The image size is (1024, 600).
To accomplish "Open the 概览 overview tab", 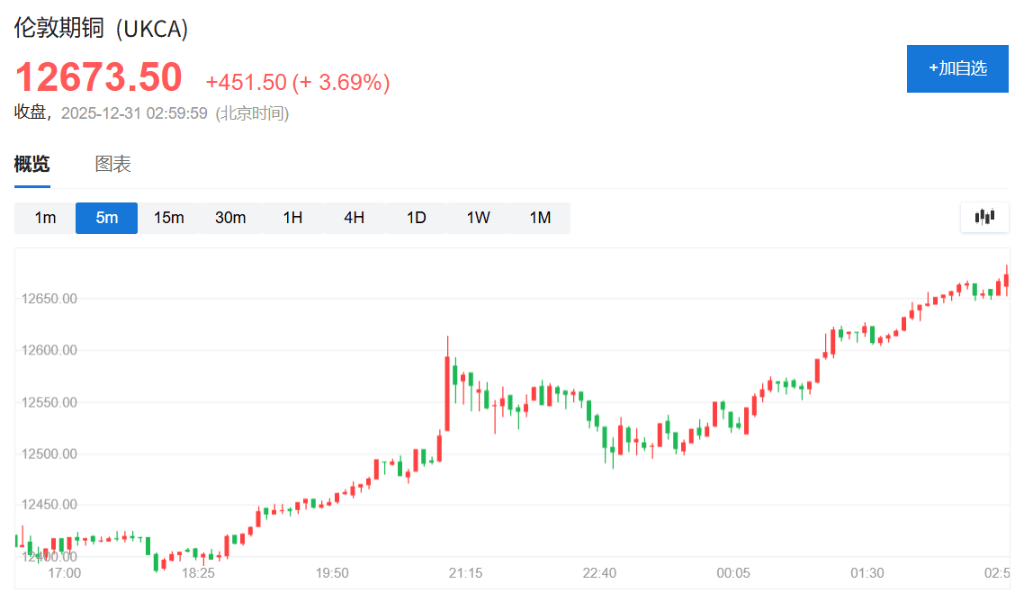I will pyautogui.click(x=32, y=165).
